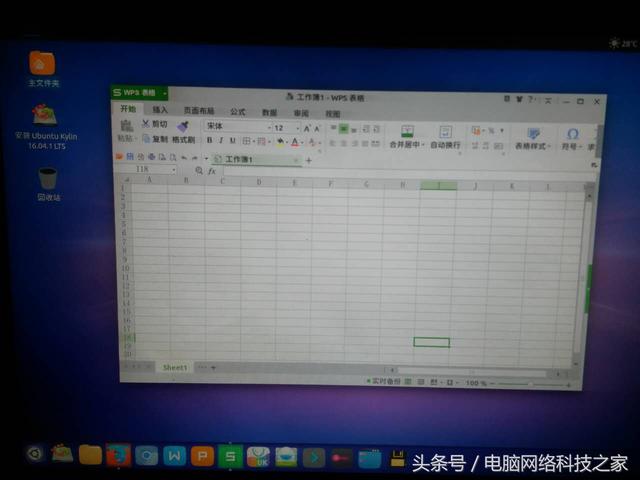Click the borders grid icon
Image resolution: width=640 pixels, height=480 pixels.
(x=247, y=141)
